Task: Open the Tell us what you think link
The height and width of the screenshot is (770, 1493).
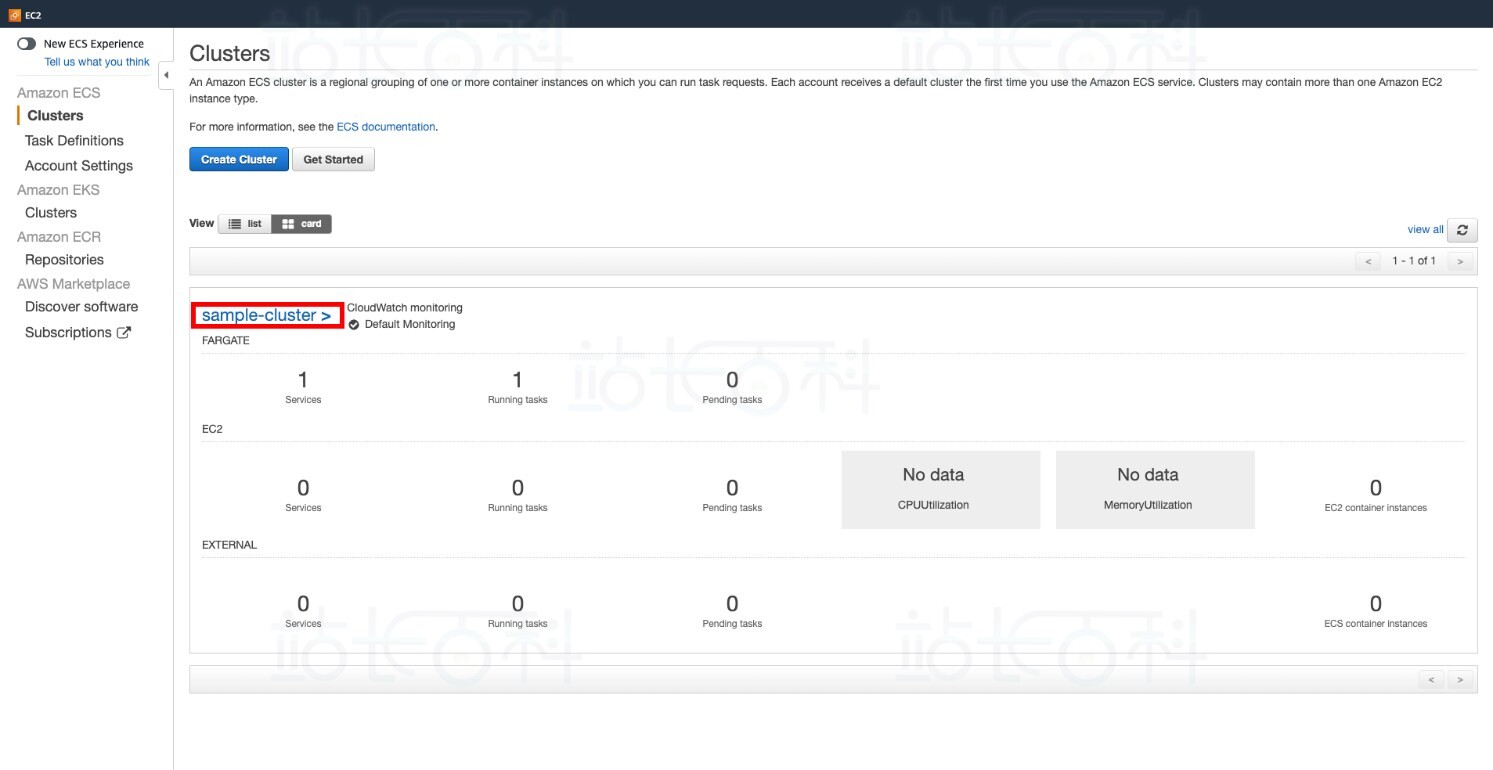Action: (97, 62)
